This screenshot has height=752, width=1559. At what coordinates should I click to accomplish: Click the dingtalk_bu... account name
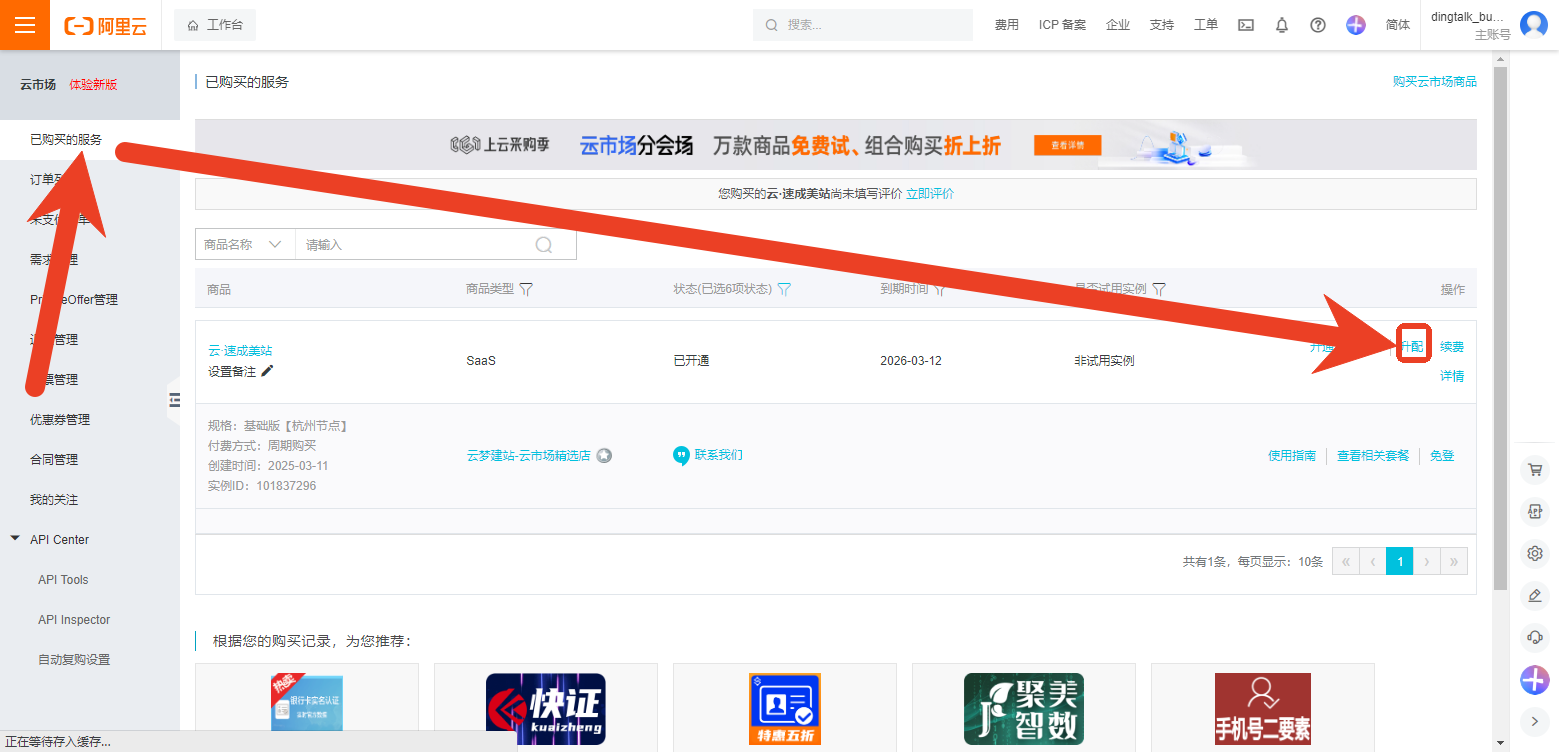click(x=1468, y=17)
